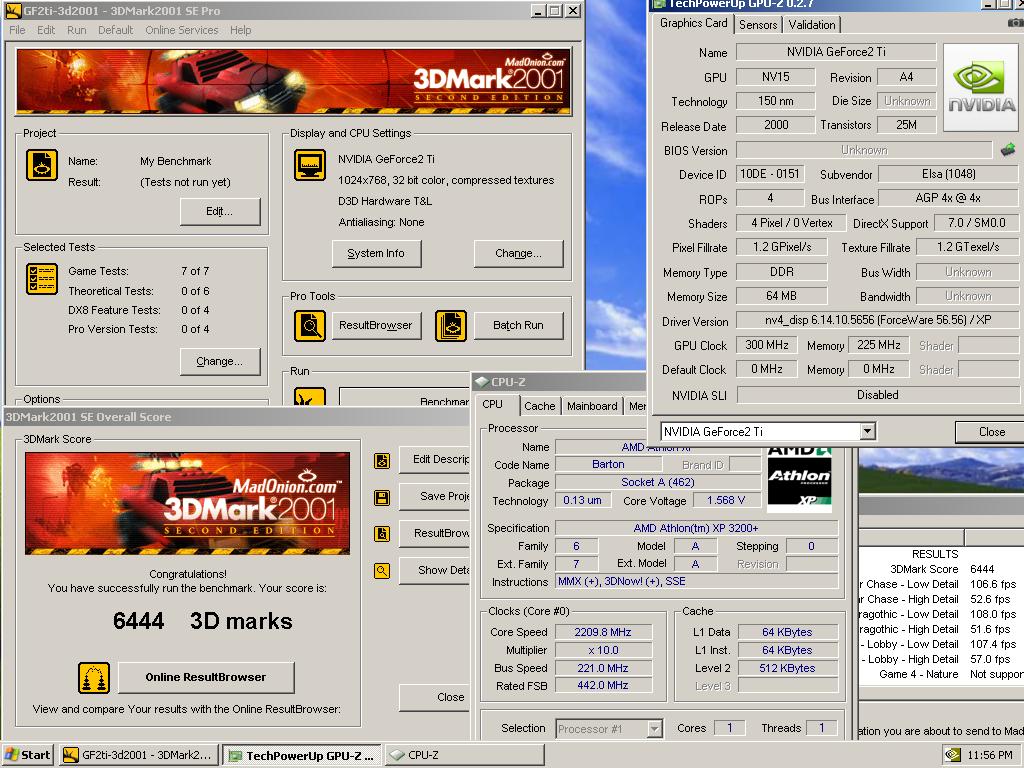The height and width of the screenshot is (768, 1024).
Task: Switch to the Mainboard tab in CPU-Z
Action: 592,406
